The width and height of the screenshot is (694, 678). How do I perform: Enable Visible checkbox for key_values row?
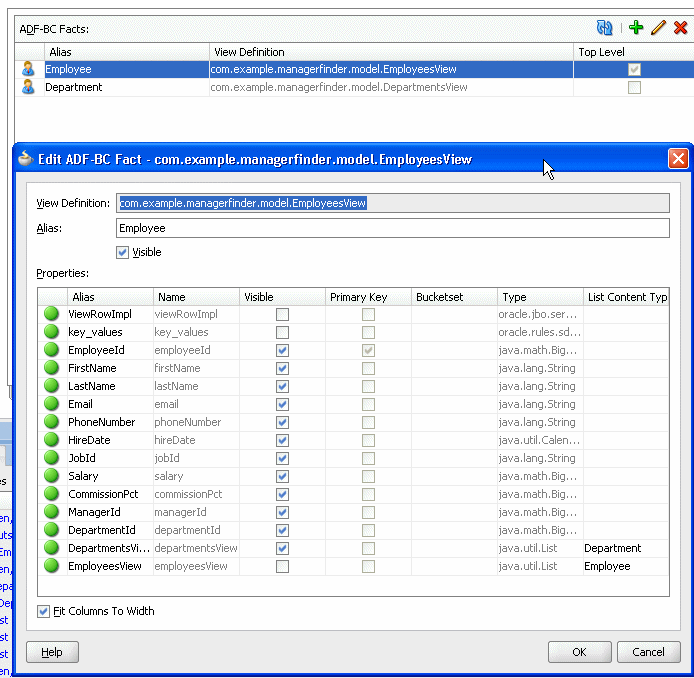[283, 333]
